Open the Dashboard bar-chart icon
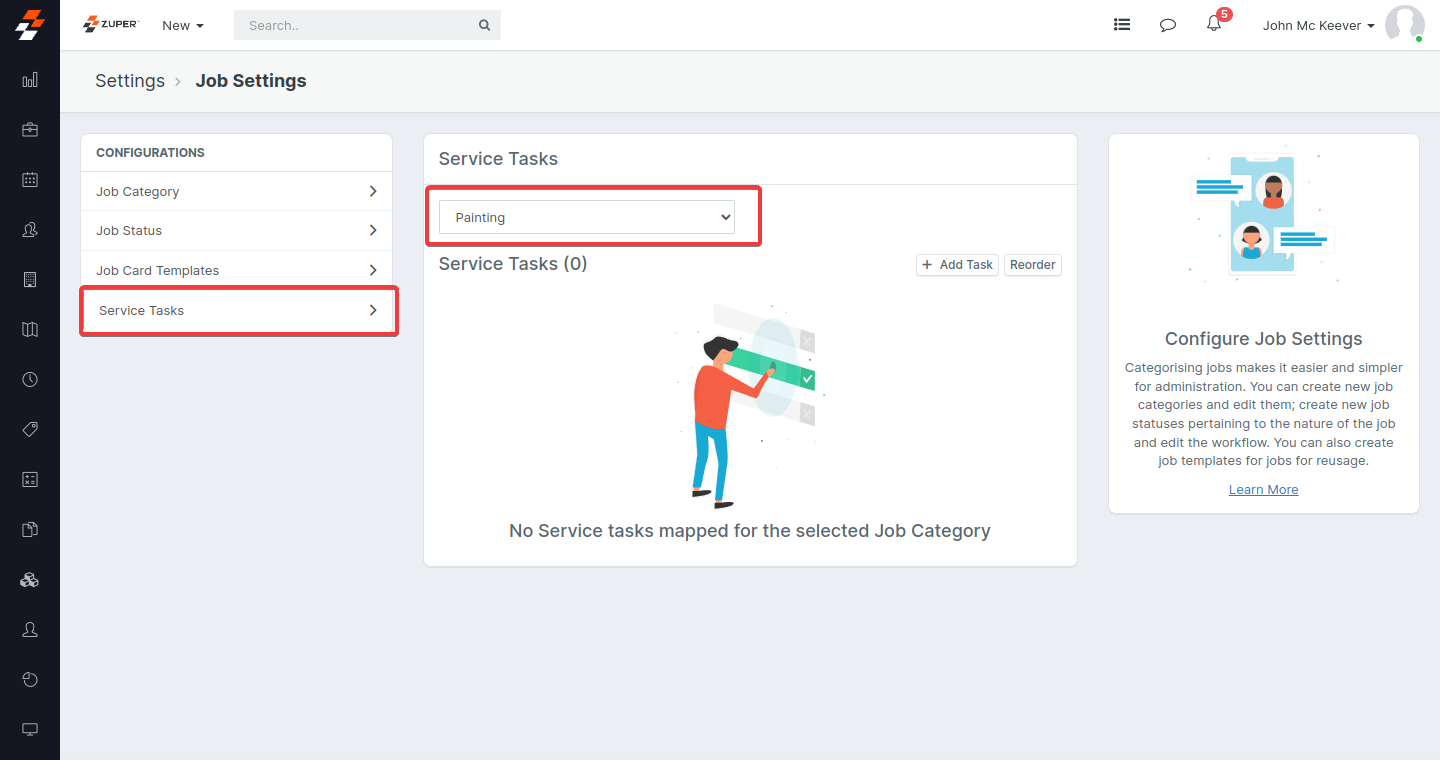1440x760 pixels. click(29, 80)
